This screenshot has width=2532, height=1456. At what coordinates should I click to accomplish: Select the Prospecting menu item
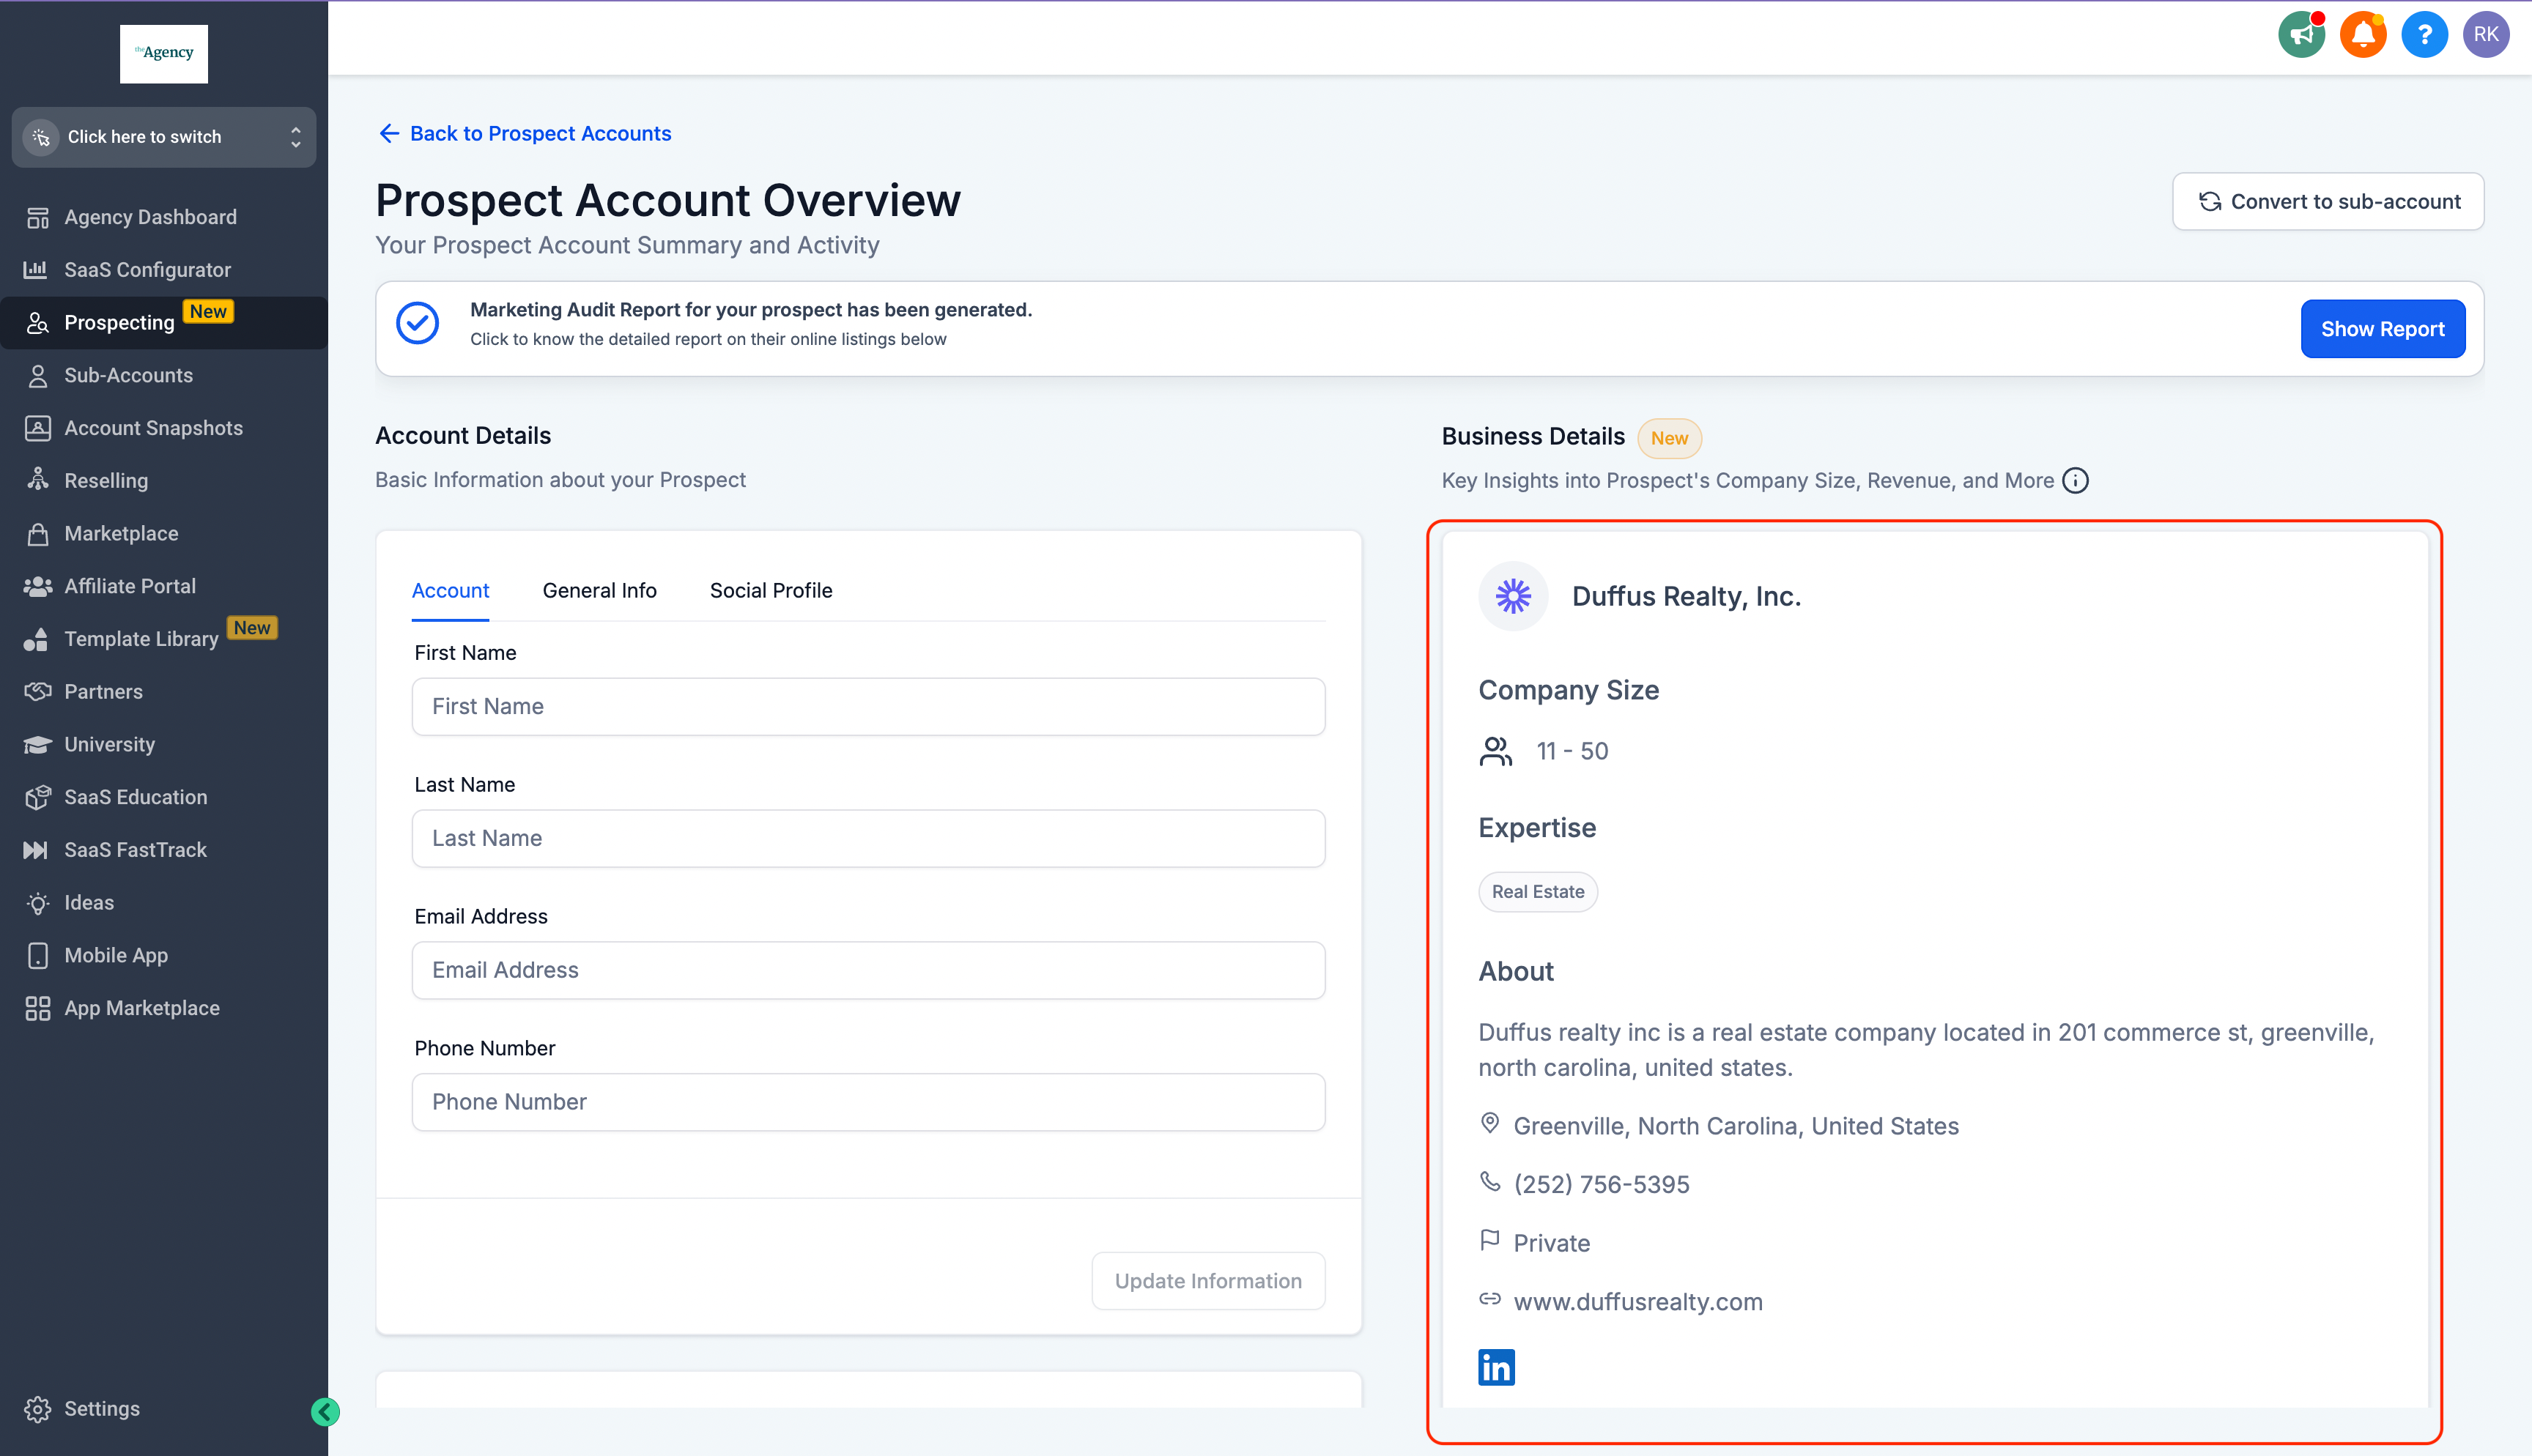[x=164, y=322]
